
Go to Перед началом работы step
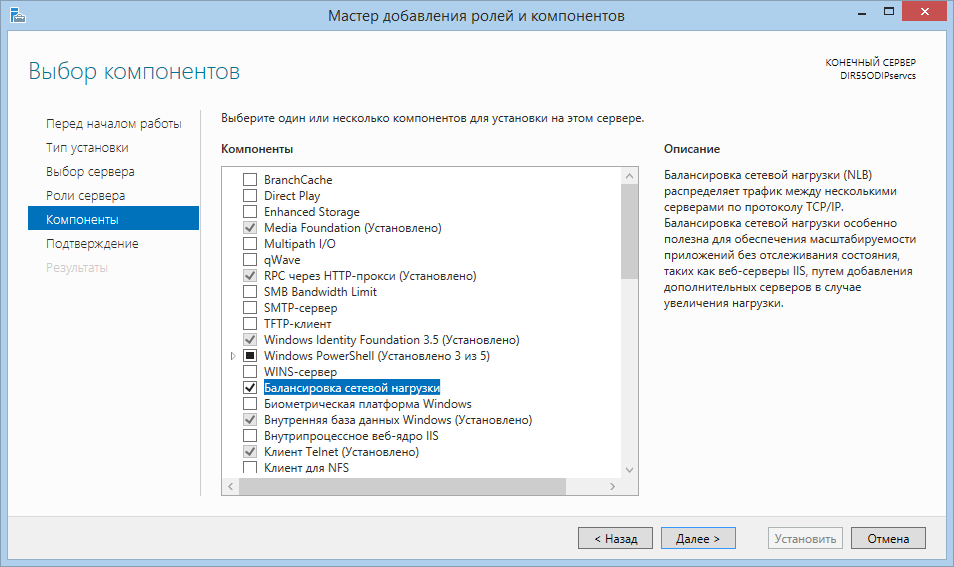pos(113,123)
